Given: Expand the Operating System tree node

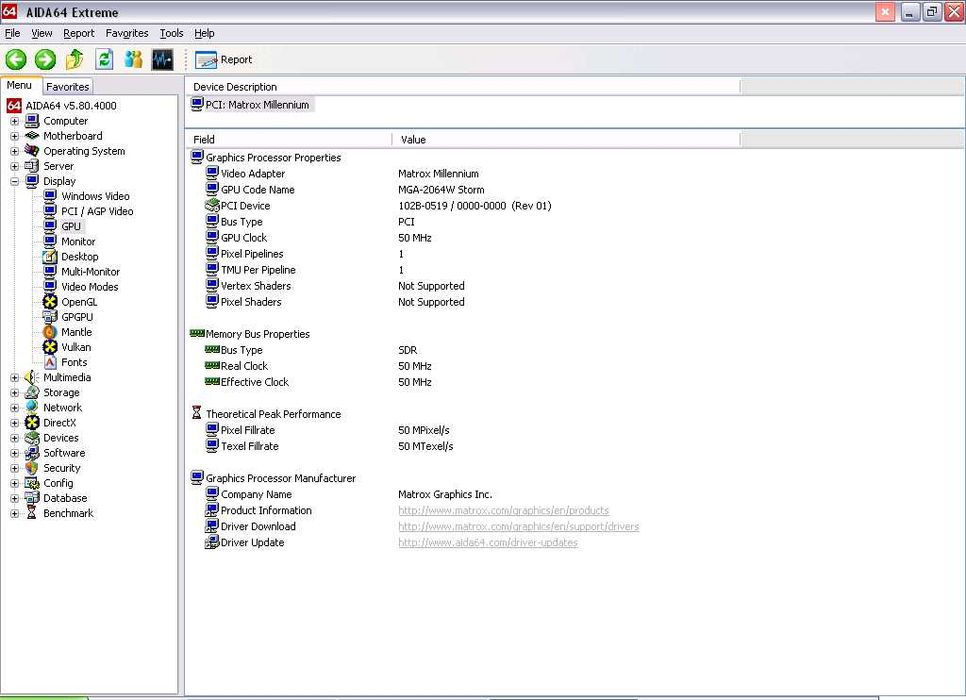Looking at the screenshot, I should [14, 152].
